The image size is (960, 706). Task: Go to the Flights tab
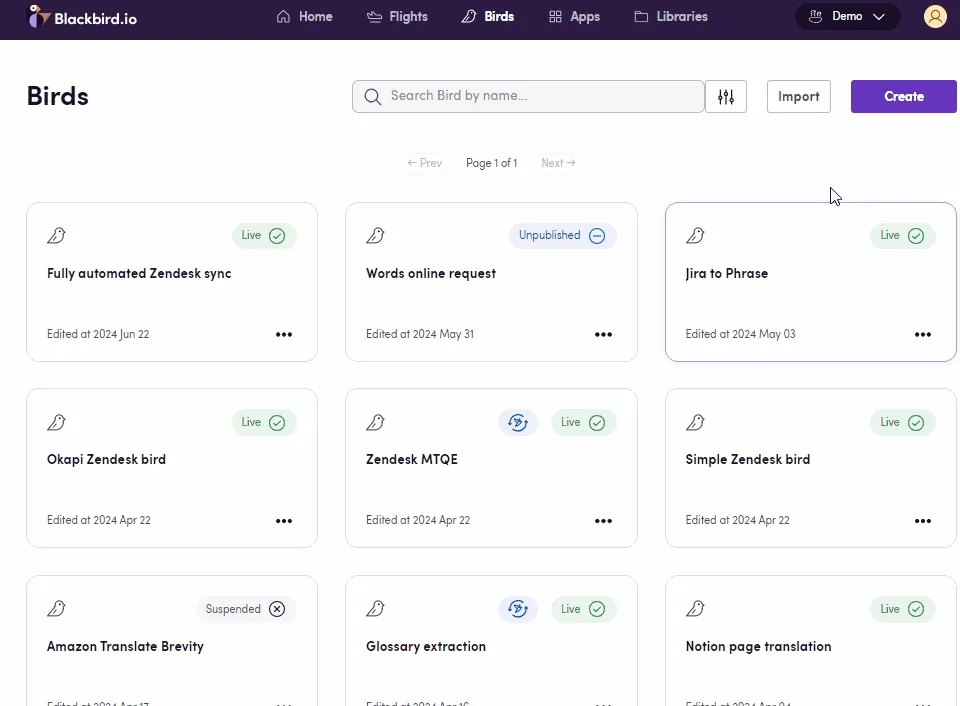[x=397, y=16]
